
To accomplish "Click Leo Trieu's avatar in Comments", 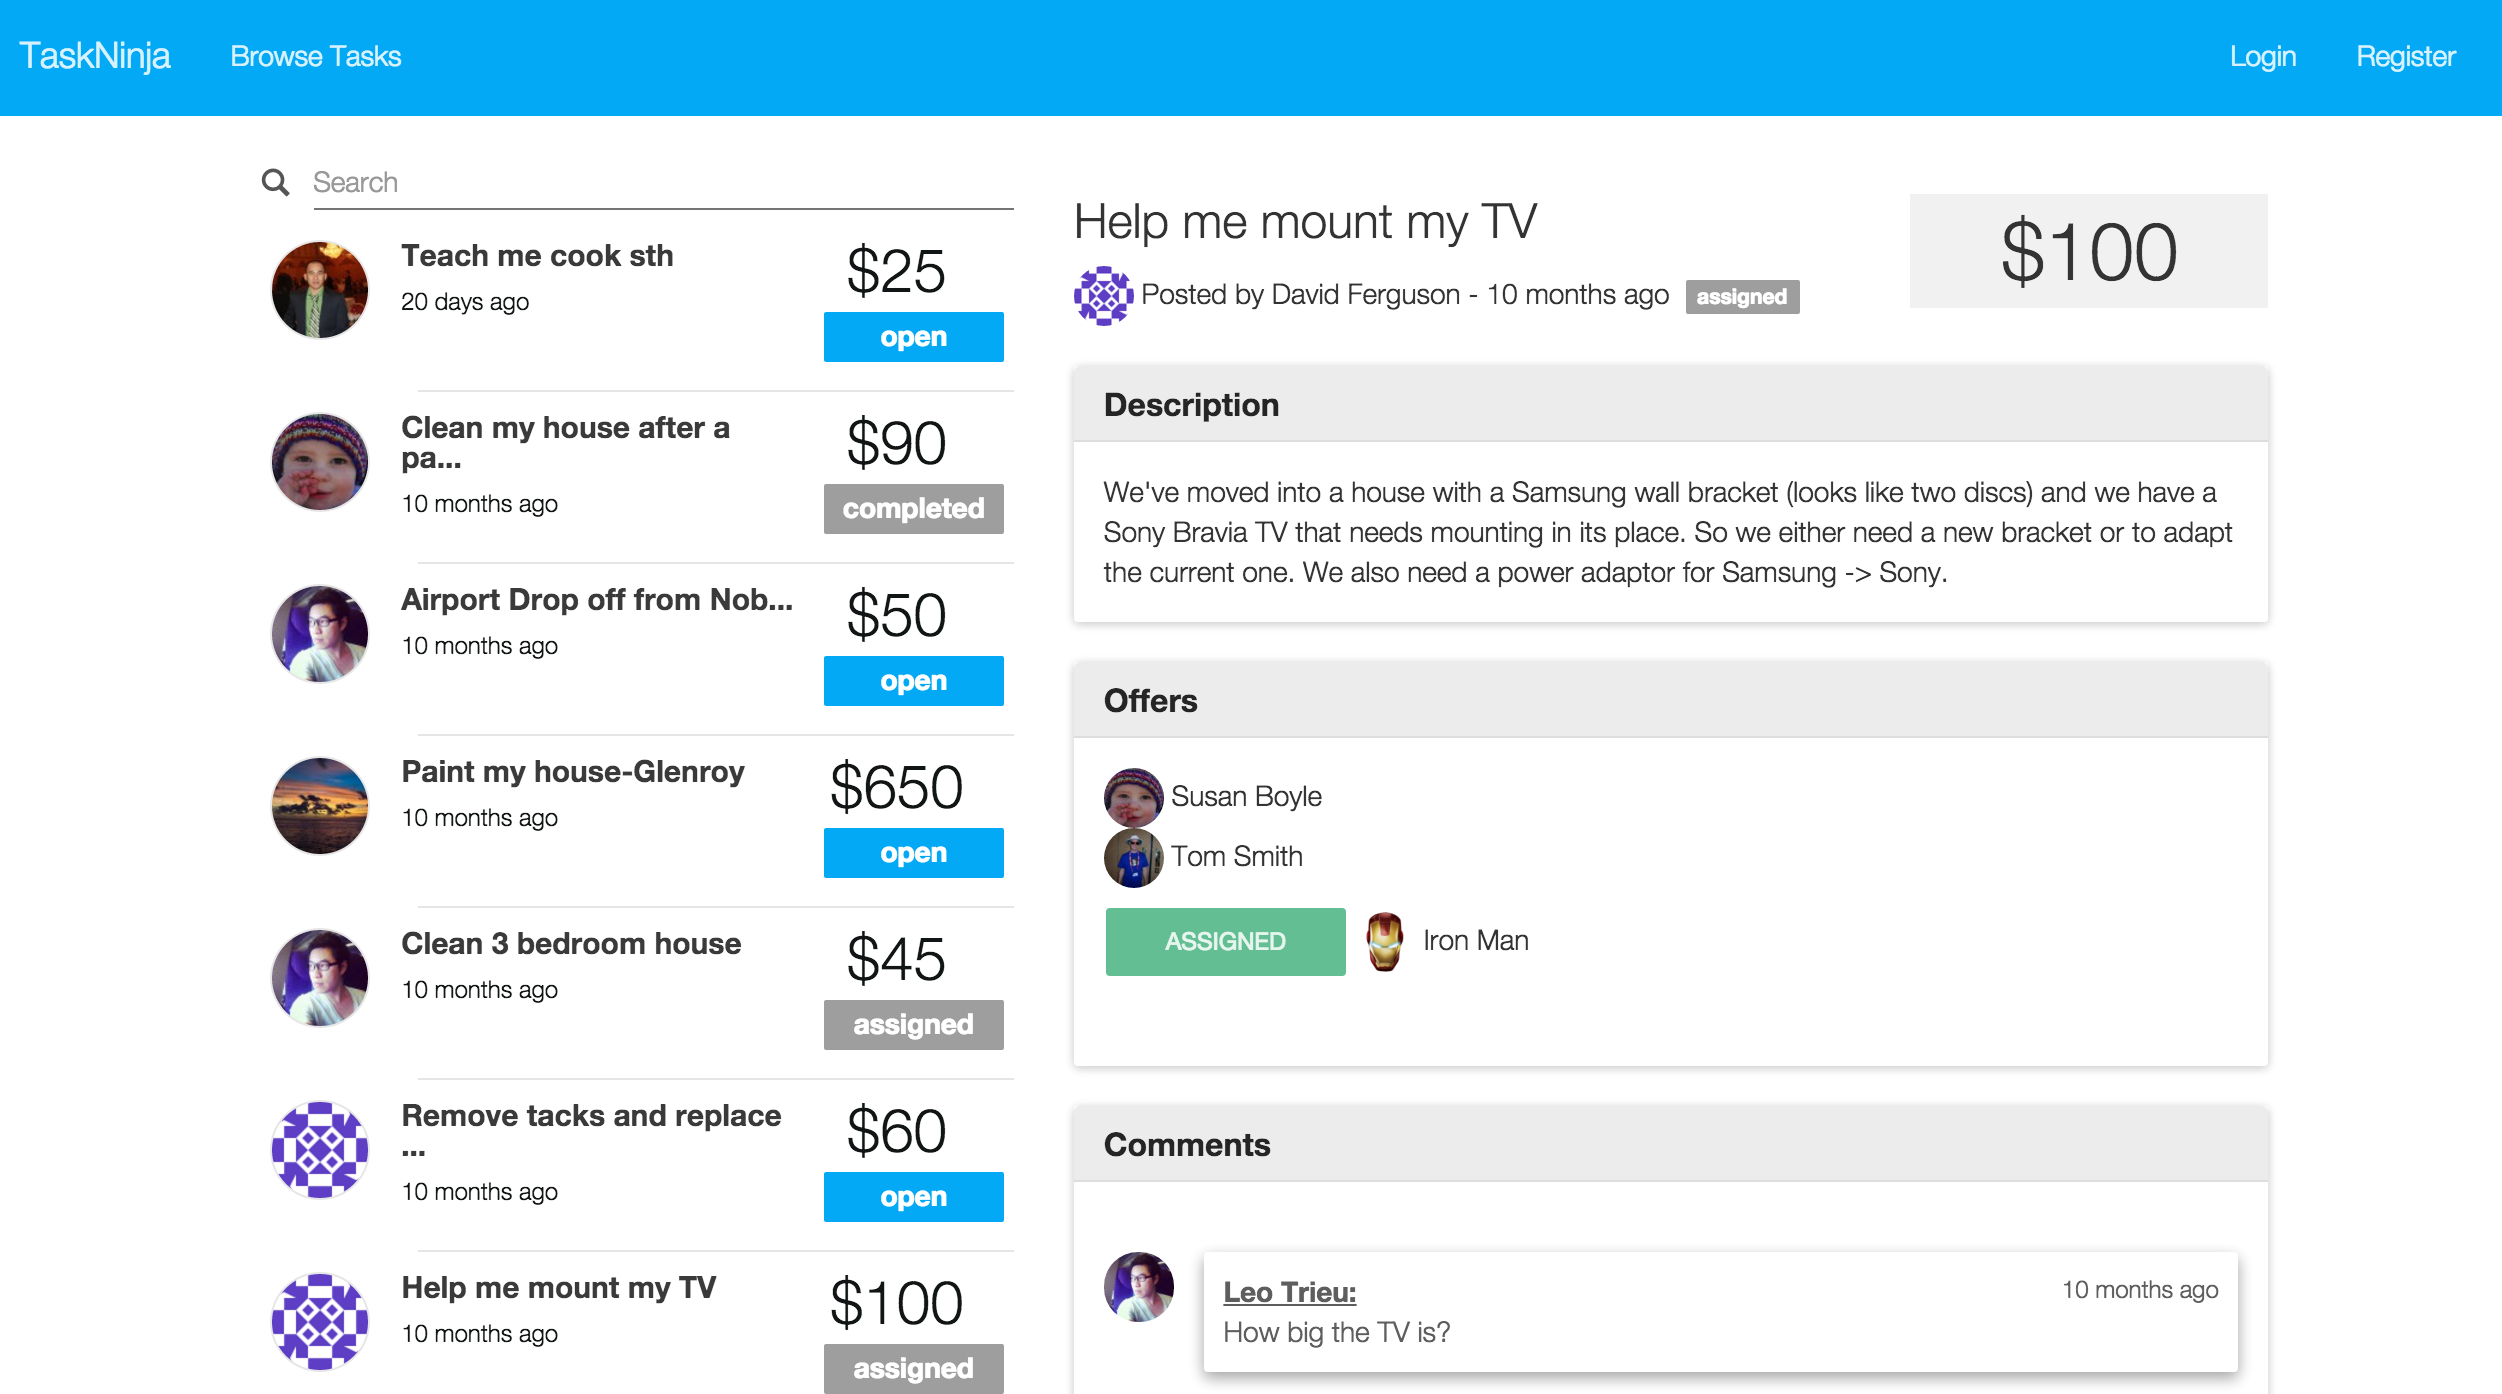I will pos(1138,1287).
